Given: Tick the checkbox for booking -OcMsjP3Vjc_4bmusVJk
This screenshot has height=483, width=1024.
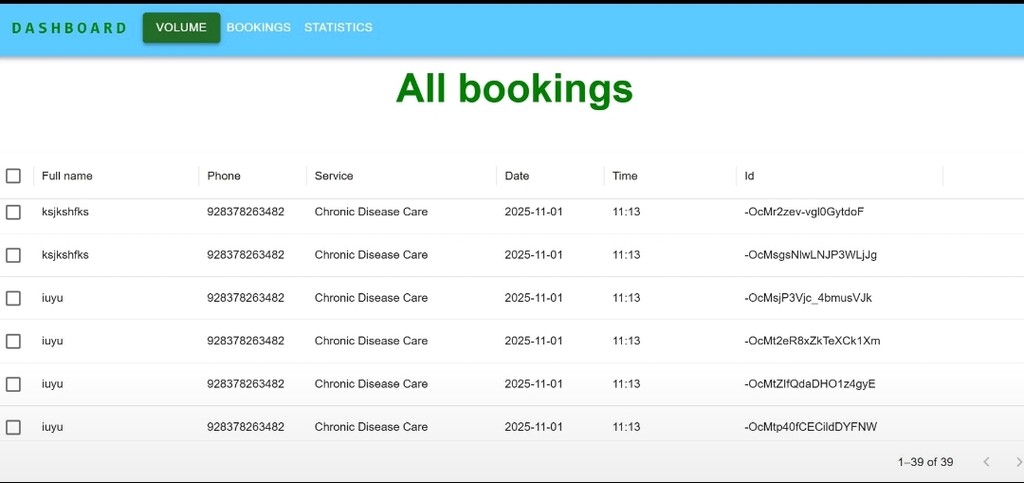Looking at the screenshot, I should coord(13,298).
